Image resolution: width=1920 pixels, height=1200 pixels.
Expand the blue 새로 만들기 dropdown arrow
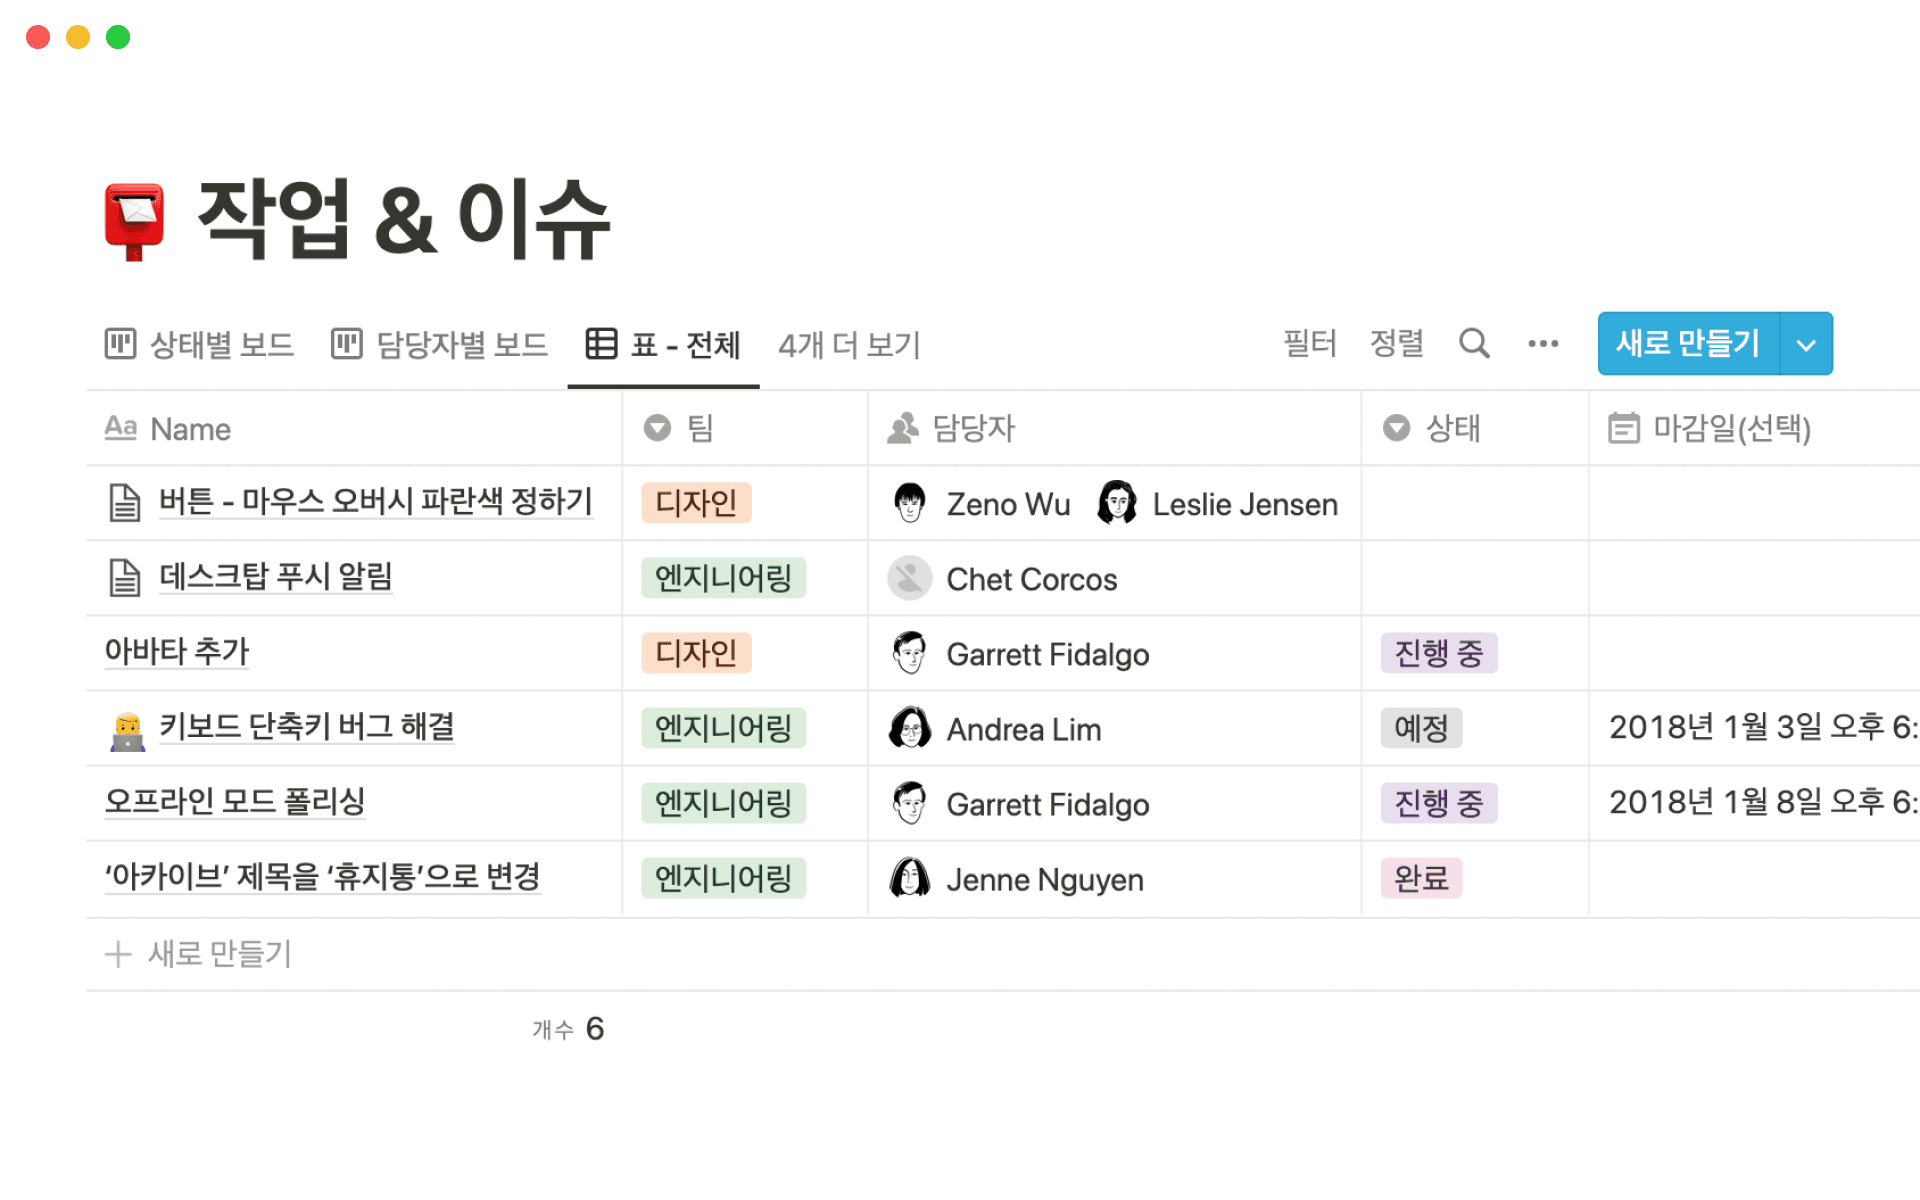click(x=1805, y=344)
